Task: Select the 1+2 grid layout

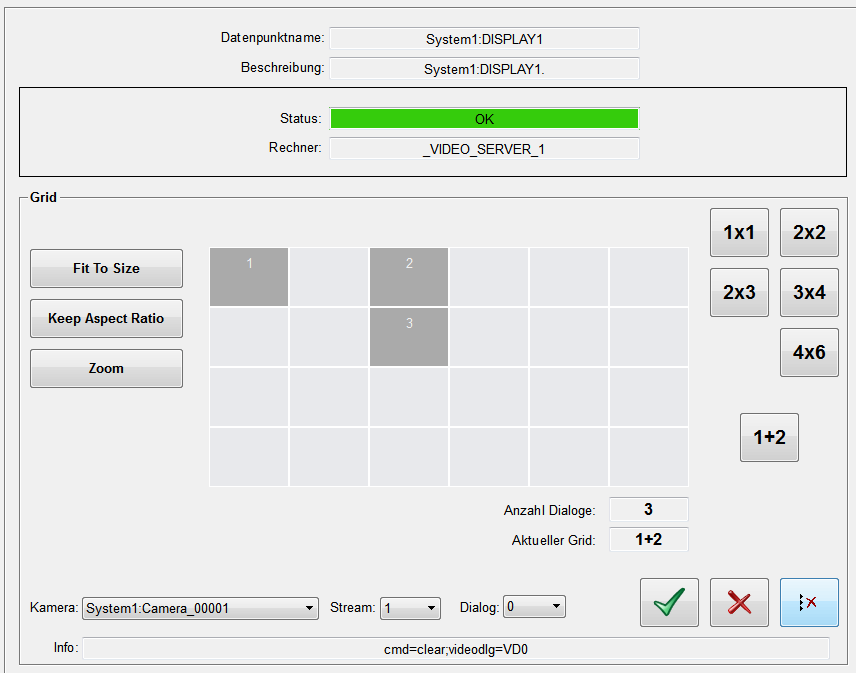Action: tap(769, 438)
